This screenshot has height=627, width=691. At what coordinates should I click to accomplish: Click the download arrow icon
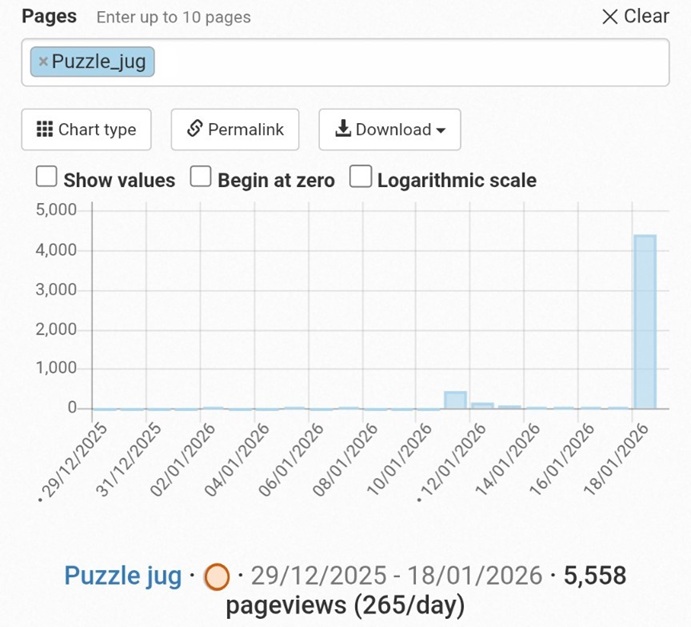tap(343, 129)
